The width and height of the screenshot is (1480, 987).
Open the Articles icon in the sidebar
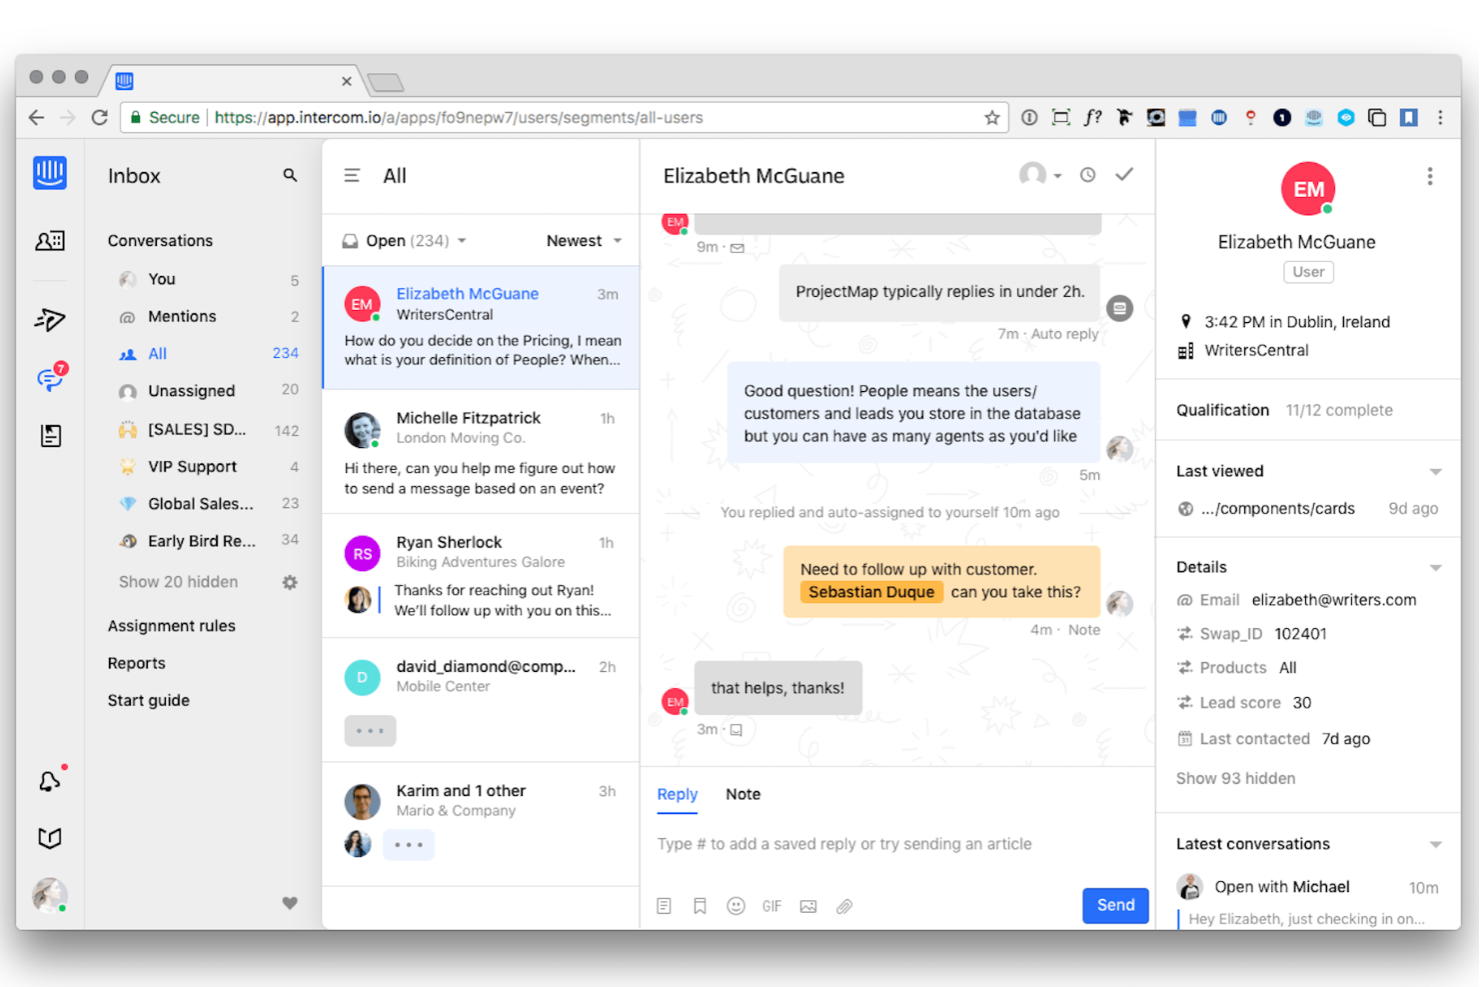(49, 435)
